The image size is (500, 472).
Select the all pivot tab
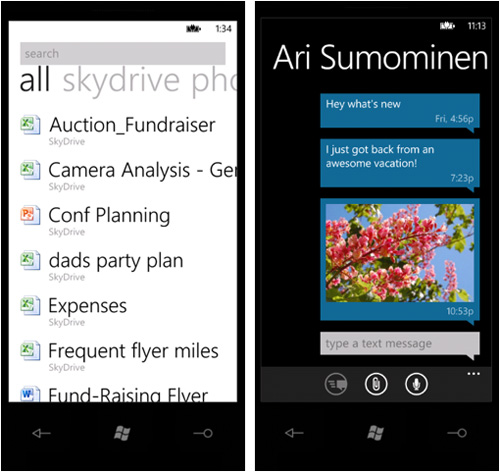pyautogui.click(x=35, y=79)
